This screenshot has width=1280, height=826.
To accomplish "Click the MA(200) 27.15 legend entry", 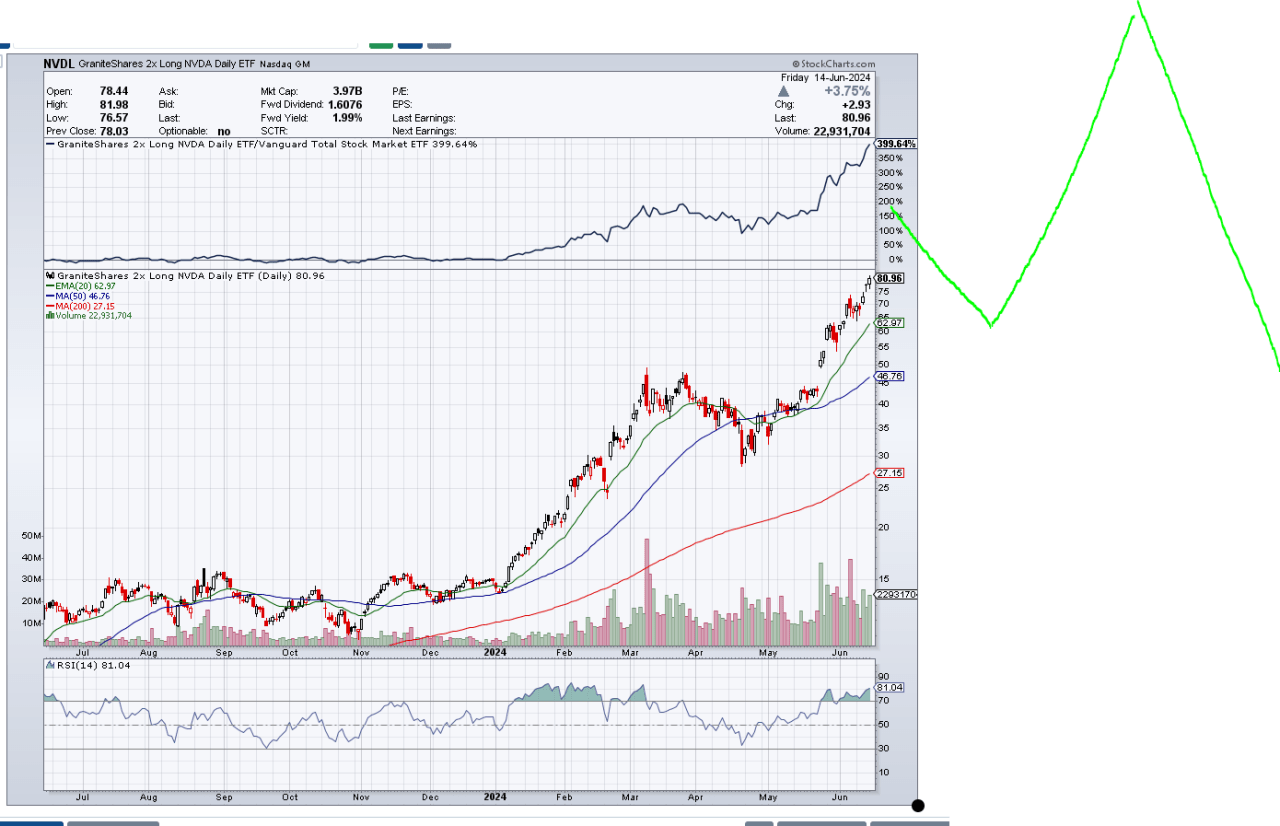I will click(81, 306).
